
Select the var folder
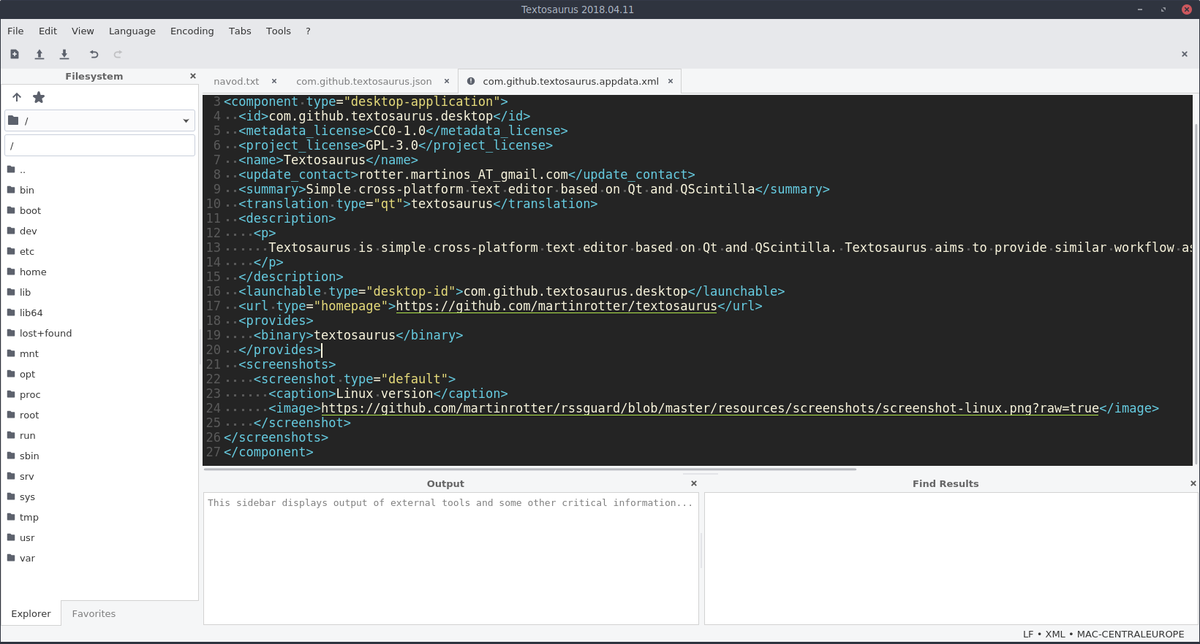[x=99, y=558]
